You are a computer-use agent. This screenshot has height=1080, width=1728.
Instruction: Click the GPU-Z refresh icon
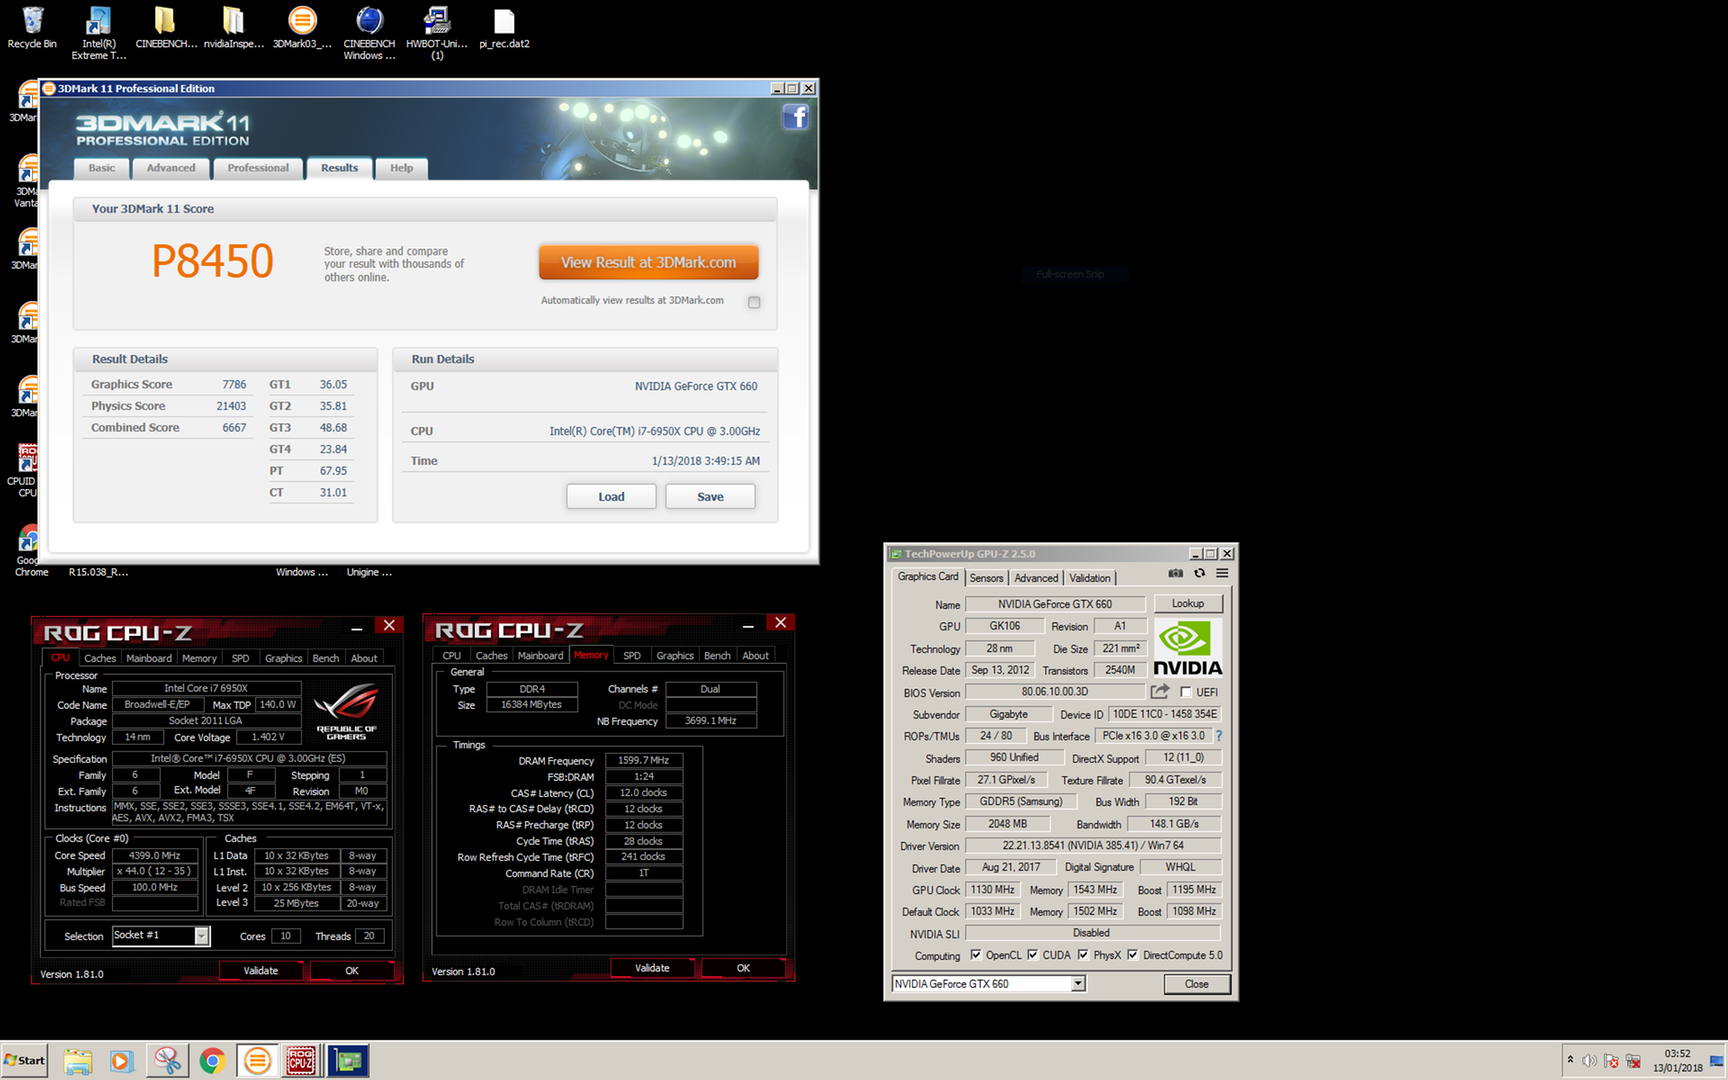(1200, 573)
